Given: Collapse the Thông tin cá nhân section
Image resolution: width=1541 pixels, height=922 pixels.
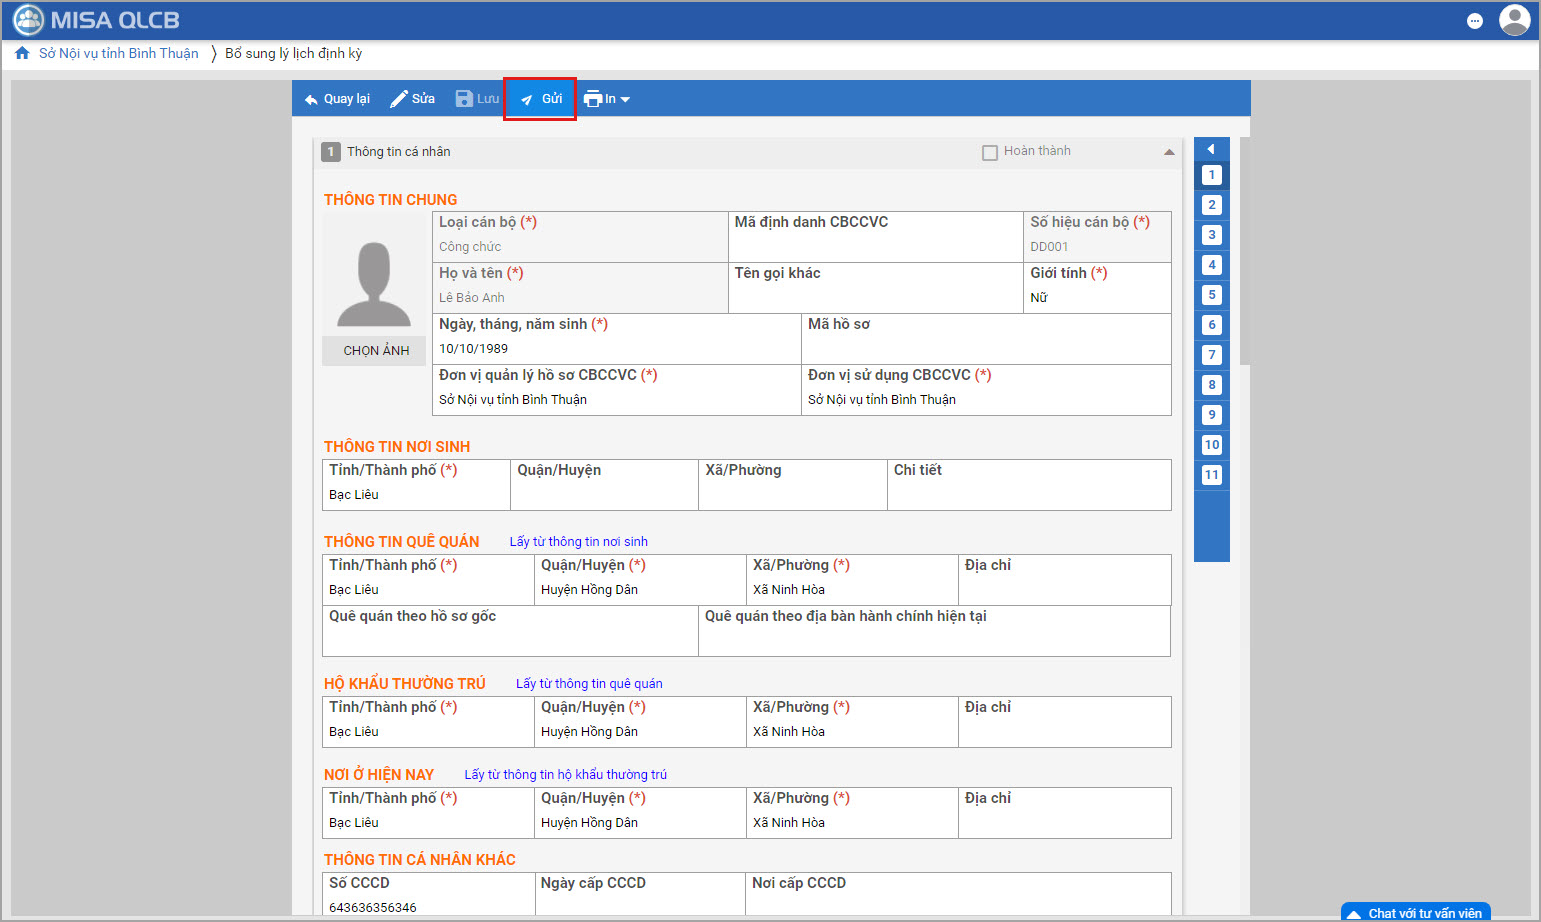Looking at the screenshot, I should [1169, 152].
